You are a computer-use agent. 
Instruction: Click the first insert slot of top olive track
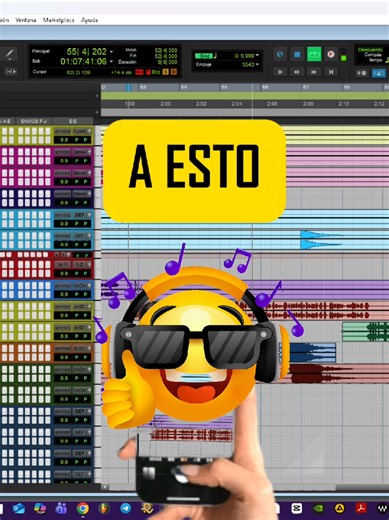tap(5, 131)
